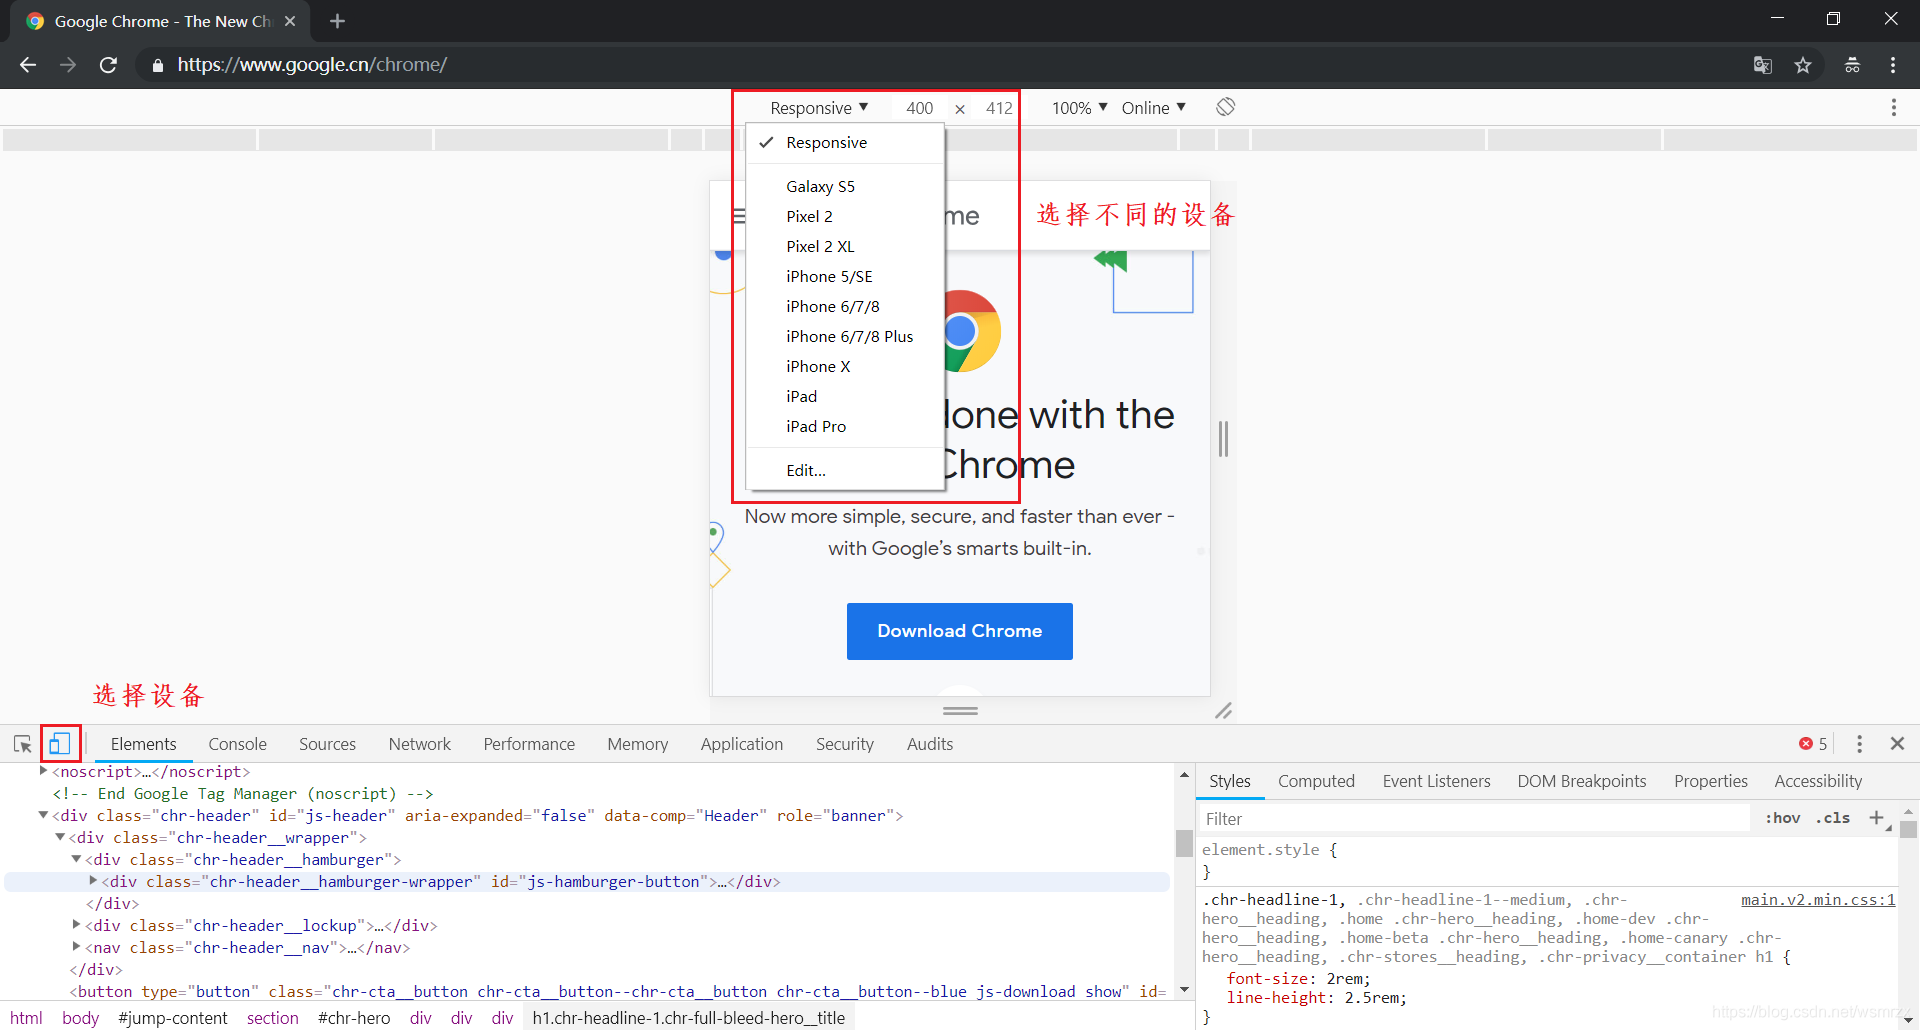Screen dimensions: 1920x1030
Task: Switch to the Console tab
Action: point(238,744)
